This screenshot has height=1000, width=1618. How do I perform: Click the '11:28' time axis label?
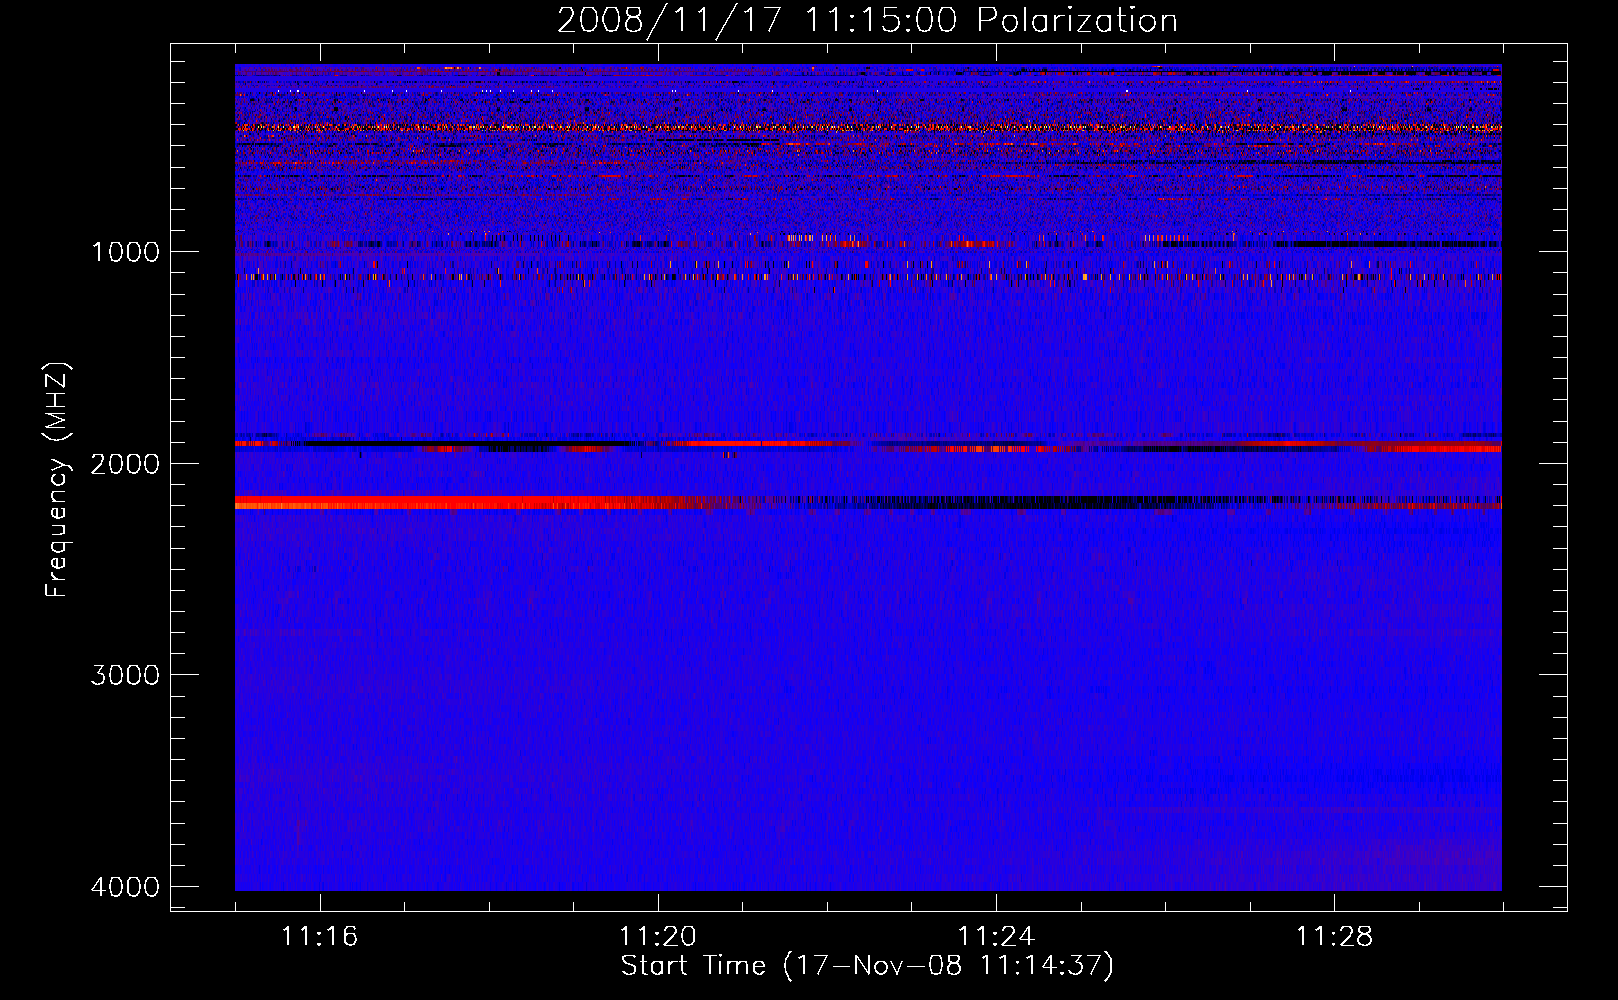[1335, 936]
